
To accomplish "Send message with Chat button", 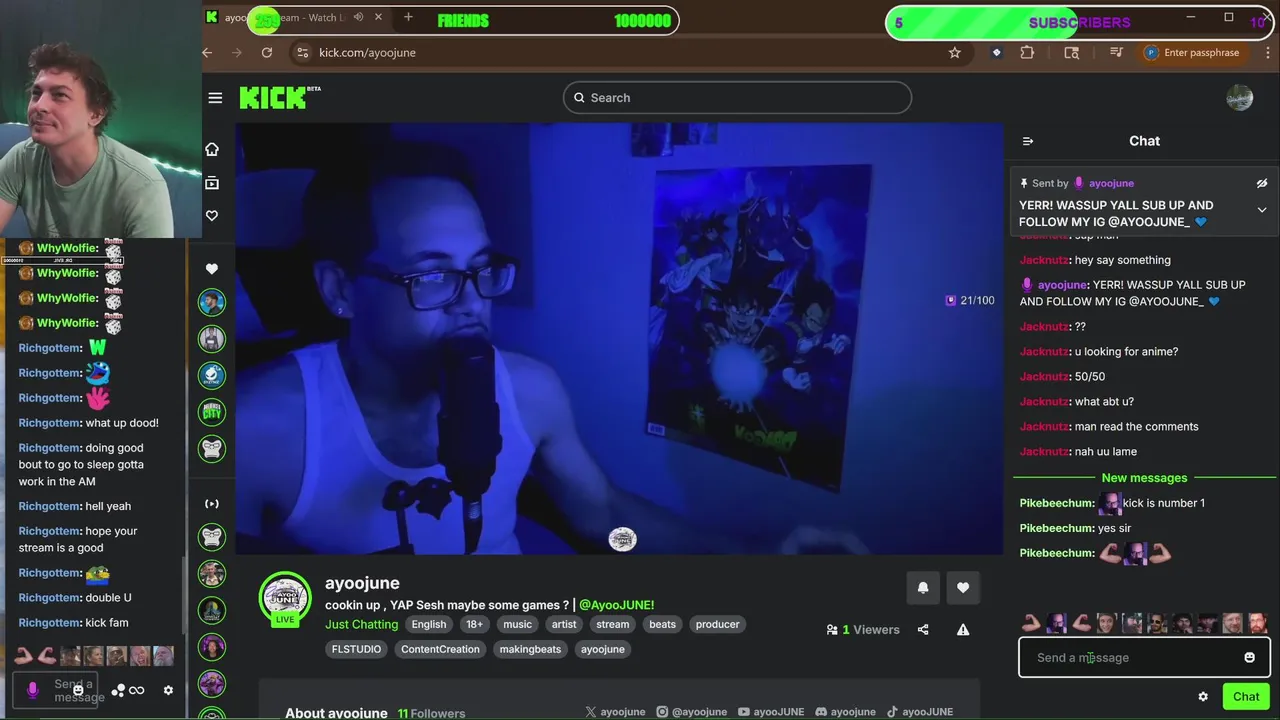I will 1246,697.
